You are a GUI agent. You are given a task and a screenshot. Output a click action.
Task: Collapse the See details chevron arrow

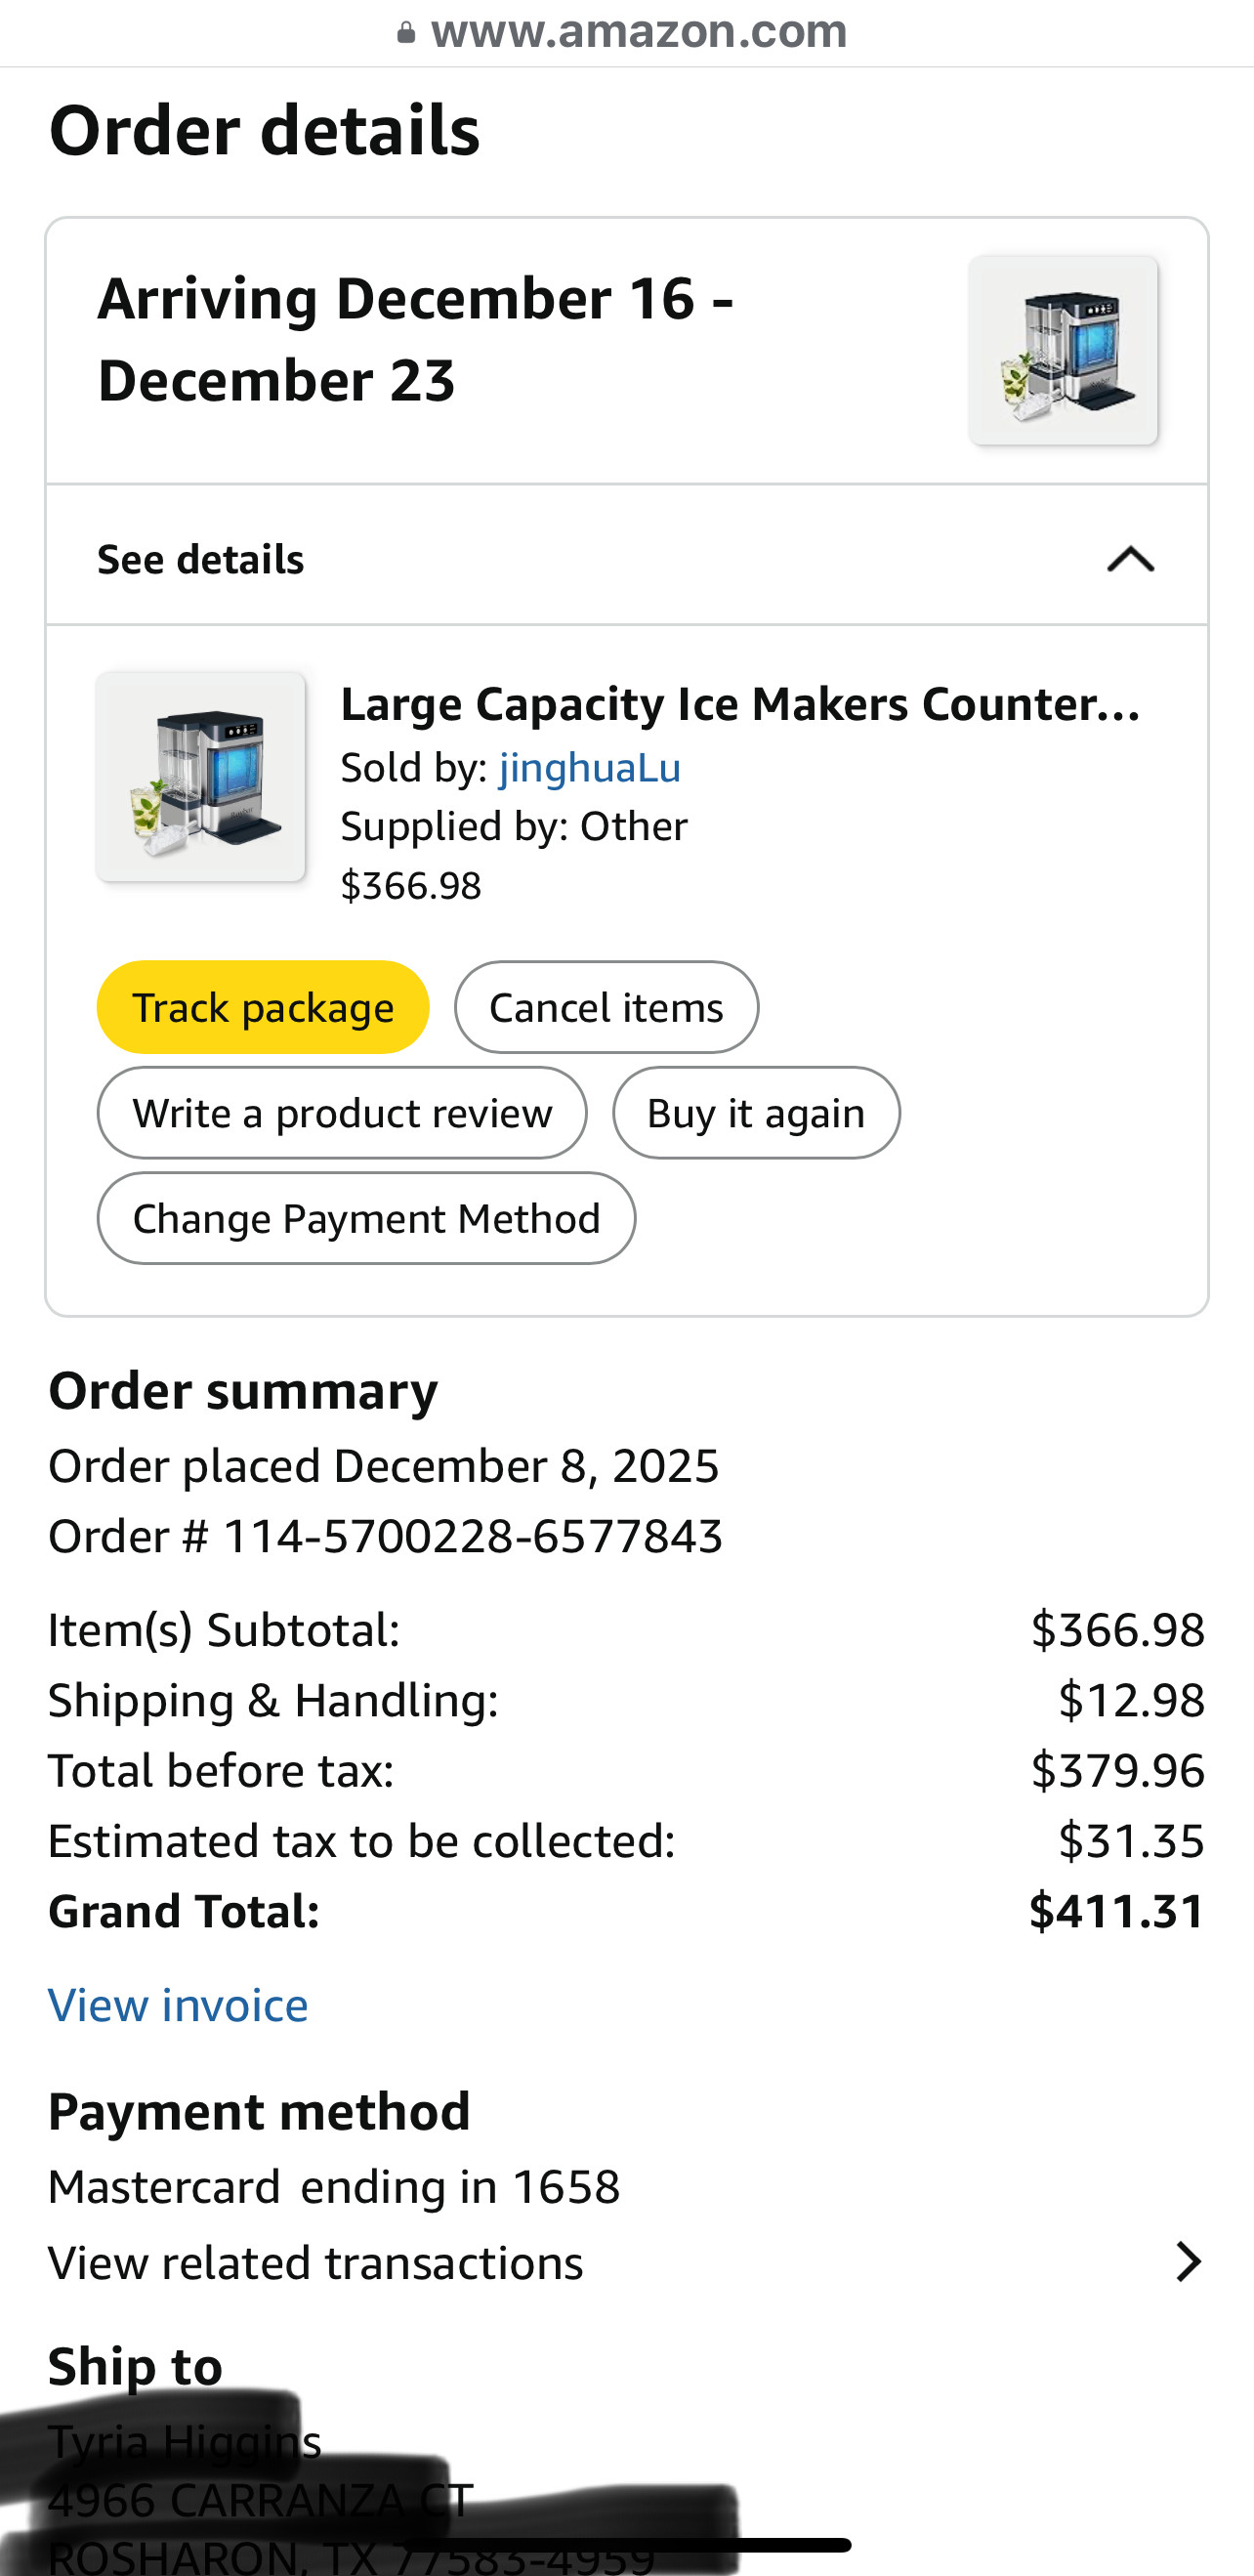(x=1130, y=559)
